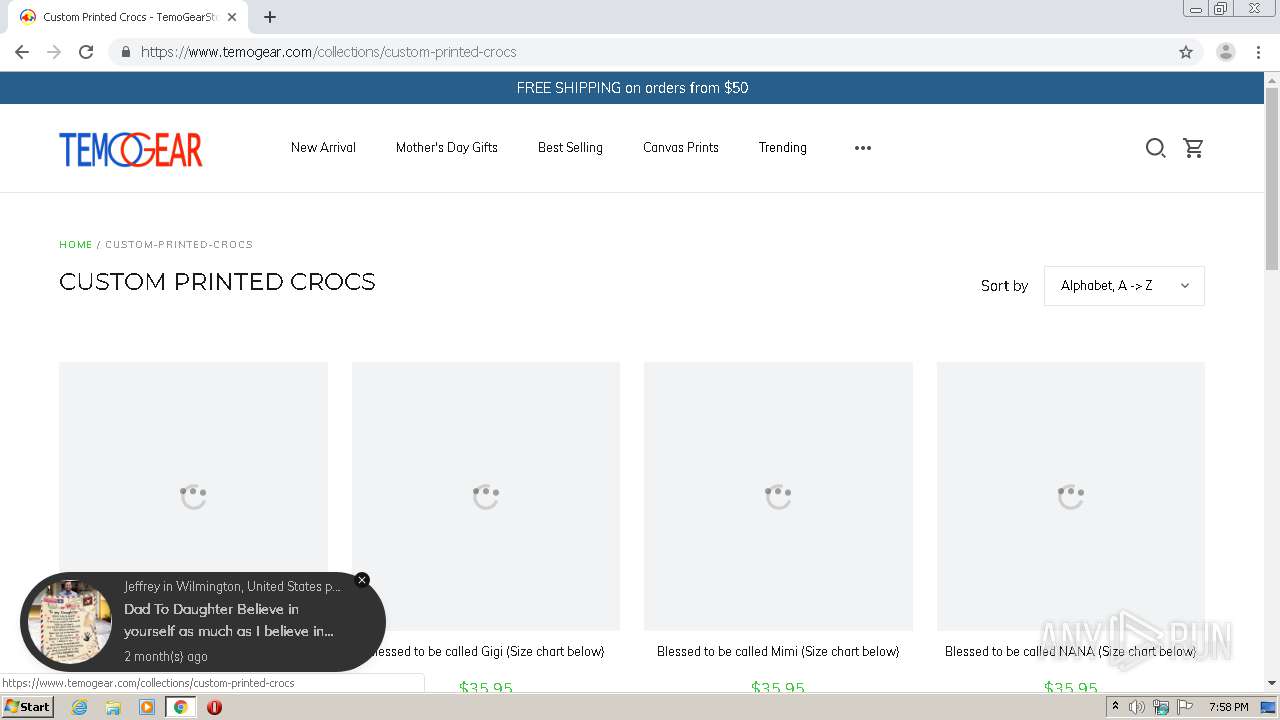Click the volume speaker tray icon

[x=1137, y=707]
